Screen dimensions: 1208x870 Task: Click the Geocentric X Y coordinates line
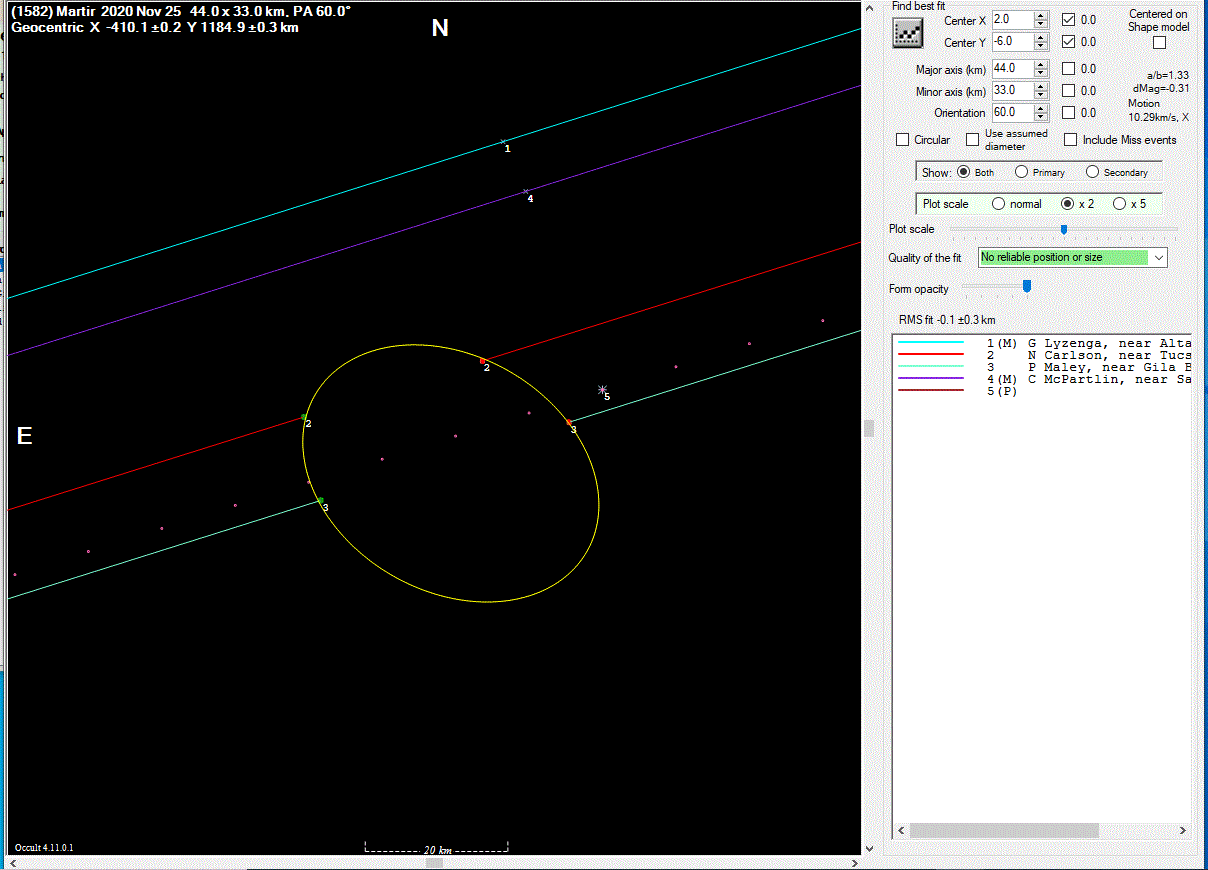point(154,27)
